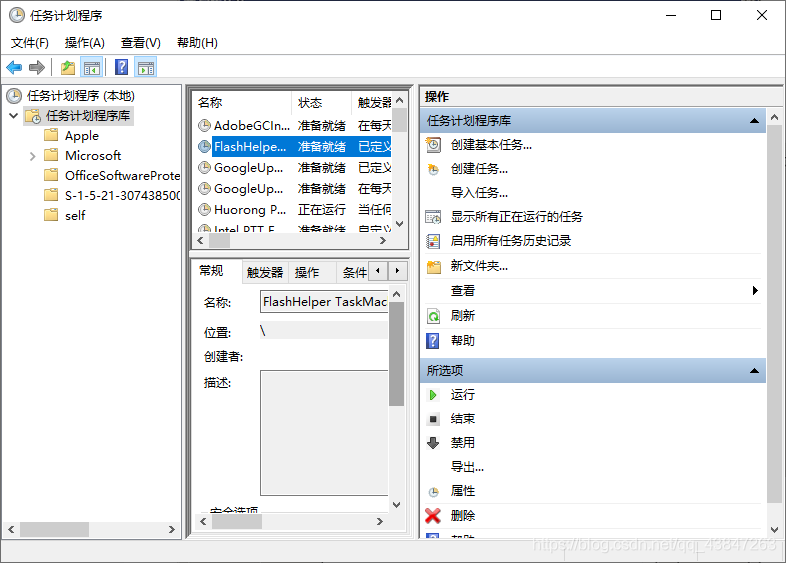Click the tree pane horizontal scrollbar right arrow
The height and width of the screenshot is (563, 786).
pos(171,529)
